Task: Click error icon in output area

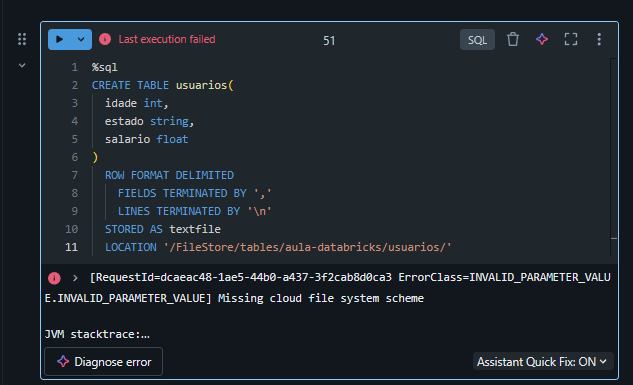Action: click(x=54, y=278)
